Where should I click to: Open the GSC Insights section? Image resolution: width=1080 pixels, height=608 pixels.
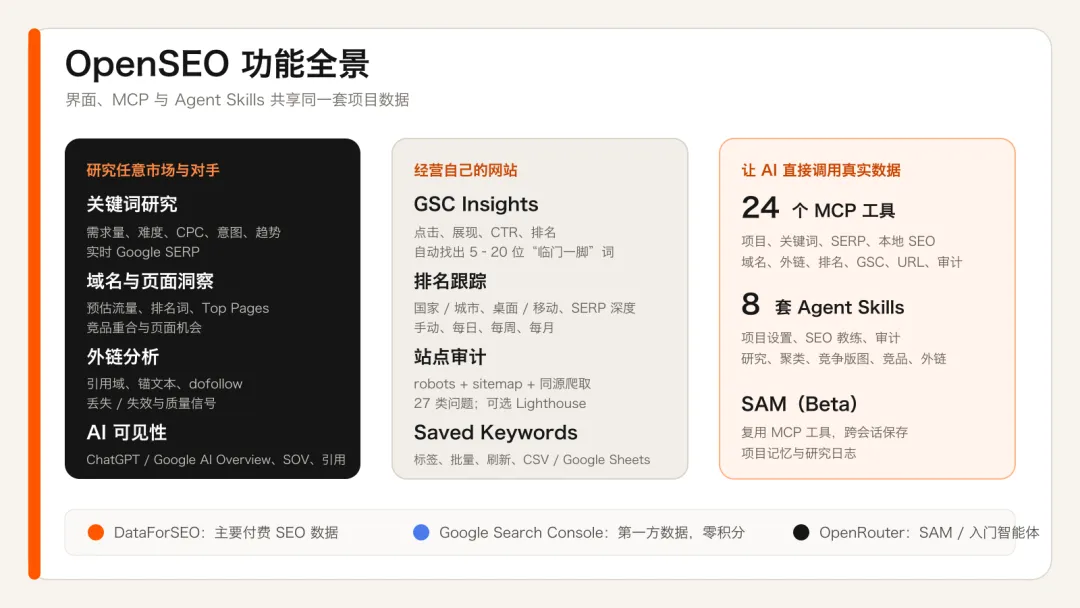(x=476, y=205)
